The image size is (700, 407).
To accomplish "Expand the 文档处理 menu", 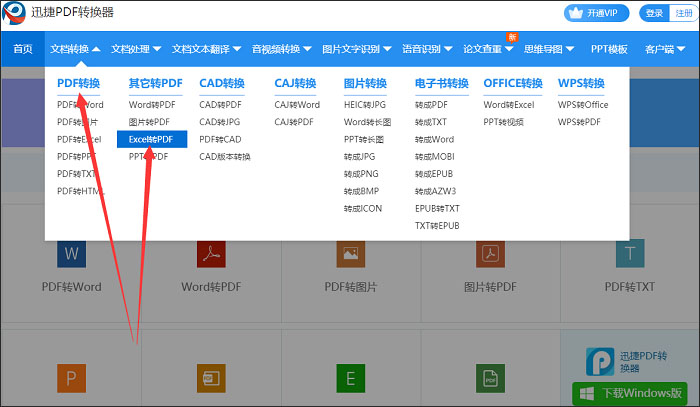I will (x=136, y=49).
